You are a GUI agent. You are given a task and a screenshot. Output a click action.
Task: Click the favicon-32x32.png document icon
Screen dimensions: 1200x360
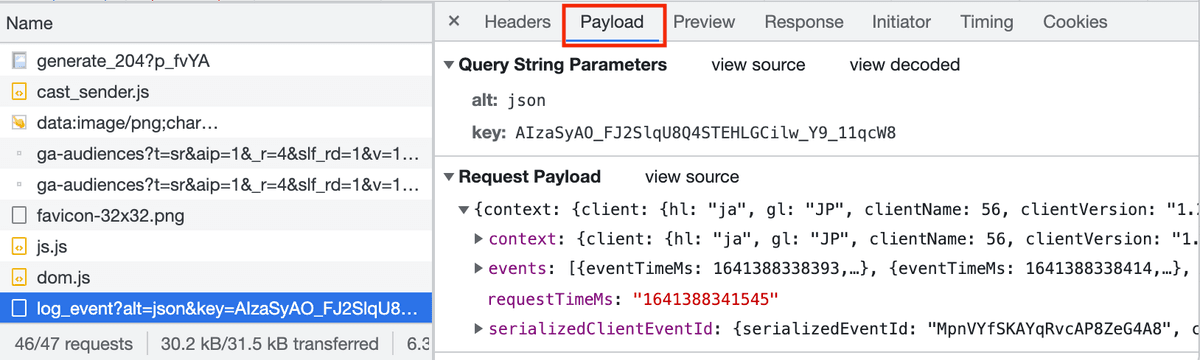tap(19, 215)
